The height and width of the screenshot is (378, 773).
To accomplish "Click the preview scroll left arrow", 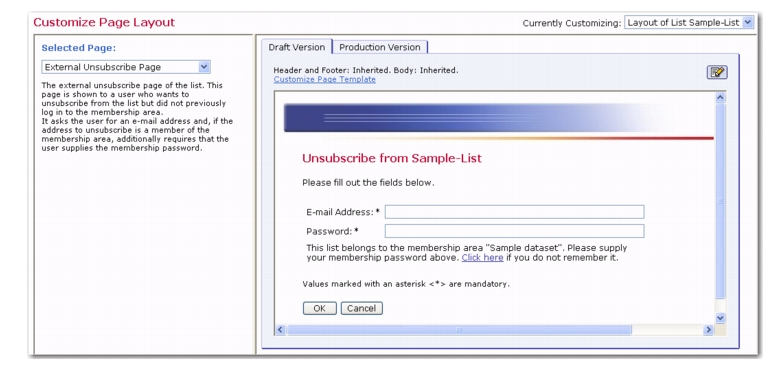I will pos(281,329).
